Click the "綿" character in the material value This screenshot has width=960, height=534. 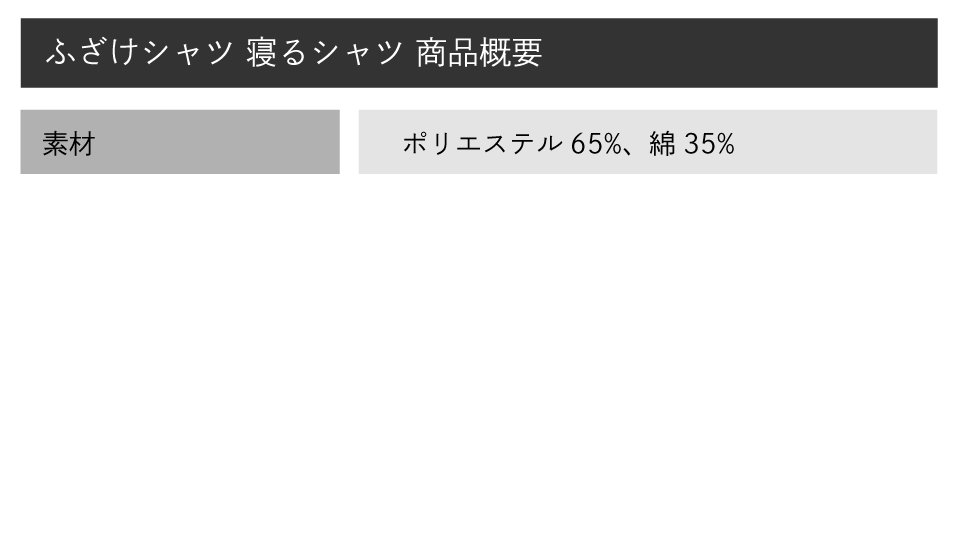click(662, 143)
